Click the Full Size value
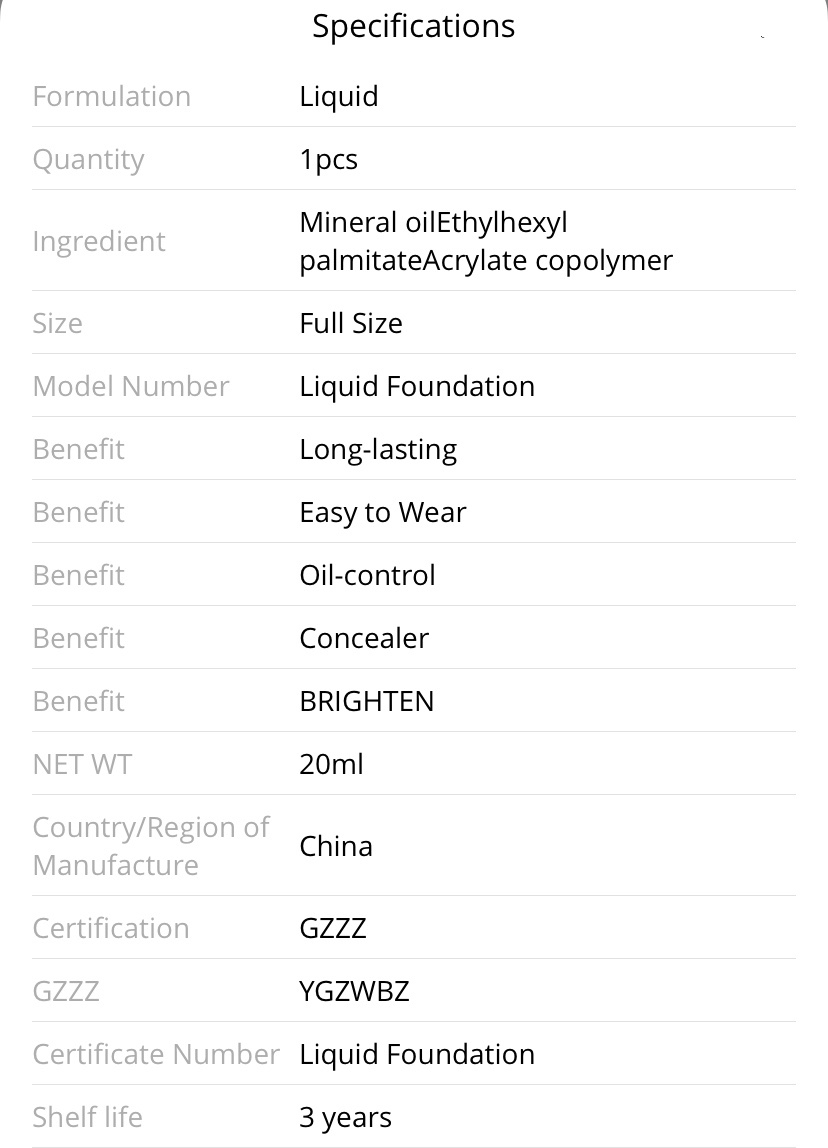This screenshot has height=1148, width=828. pyautogui.click(x=351, y=324)
